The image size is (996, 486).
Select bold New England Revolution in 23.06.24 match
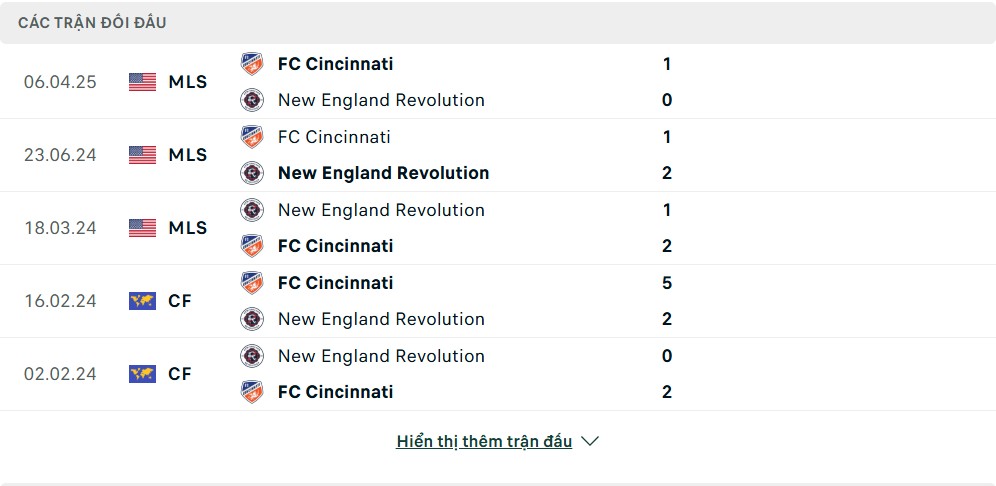384,173
